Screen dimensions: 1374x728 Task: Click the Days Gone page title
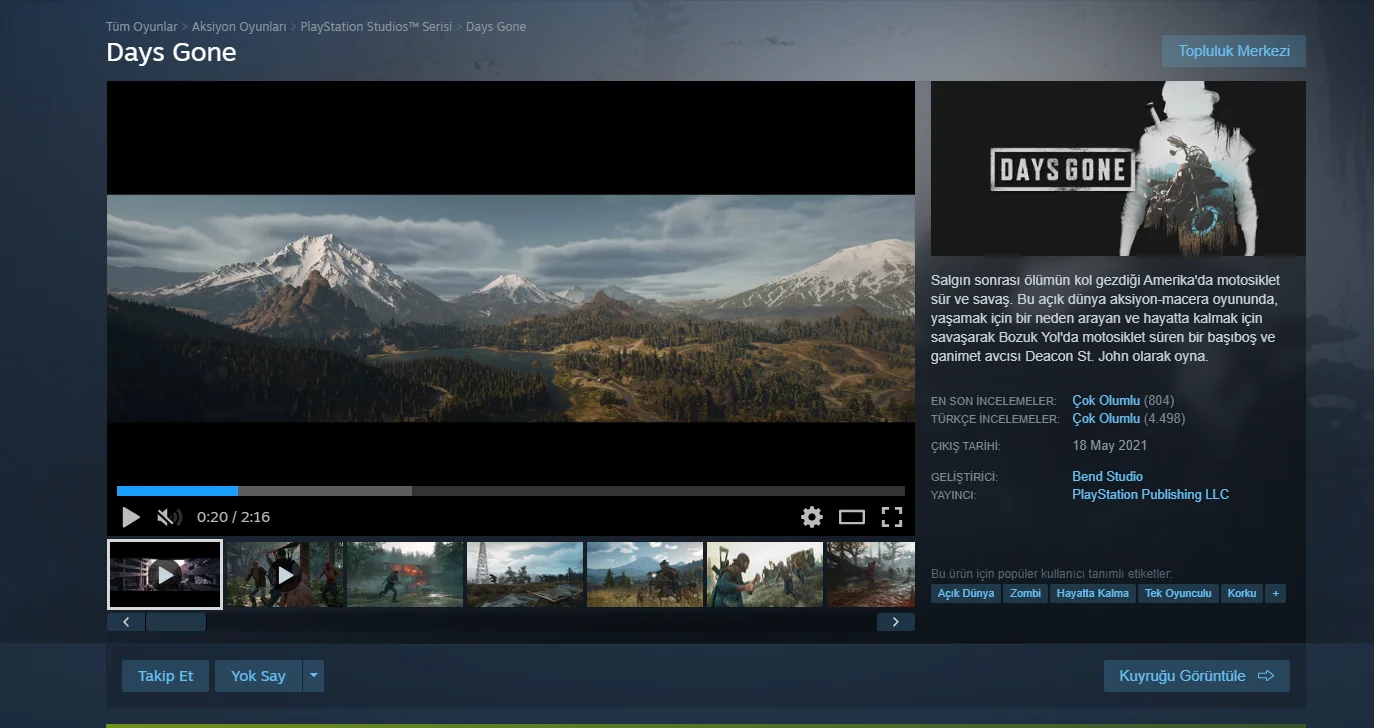coord(171,52)
